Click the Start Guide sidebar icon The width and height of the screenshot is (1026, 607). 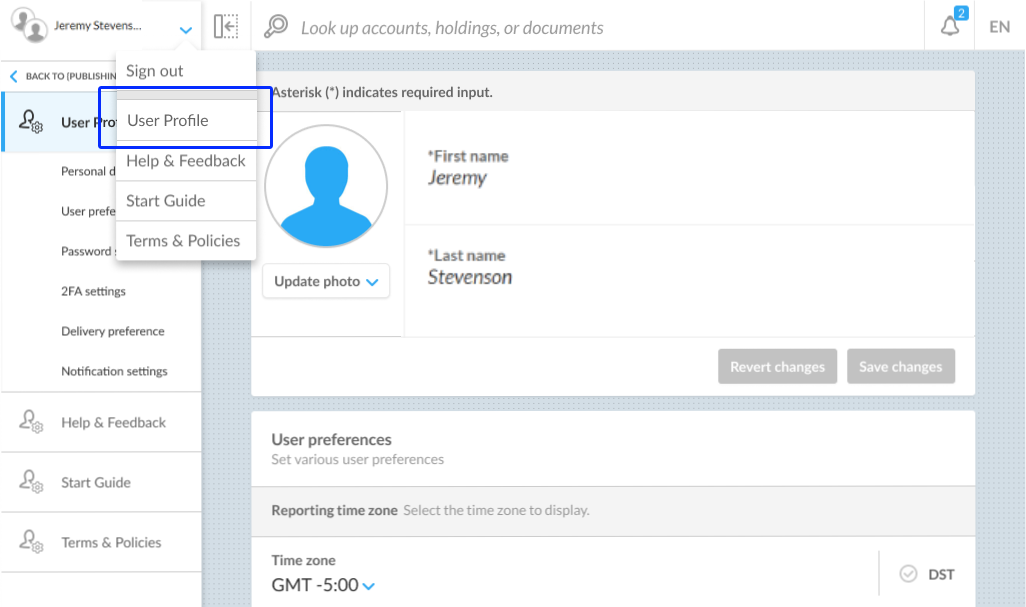[x=31, y=483]
